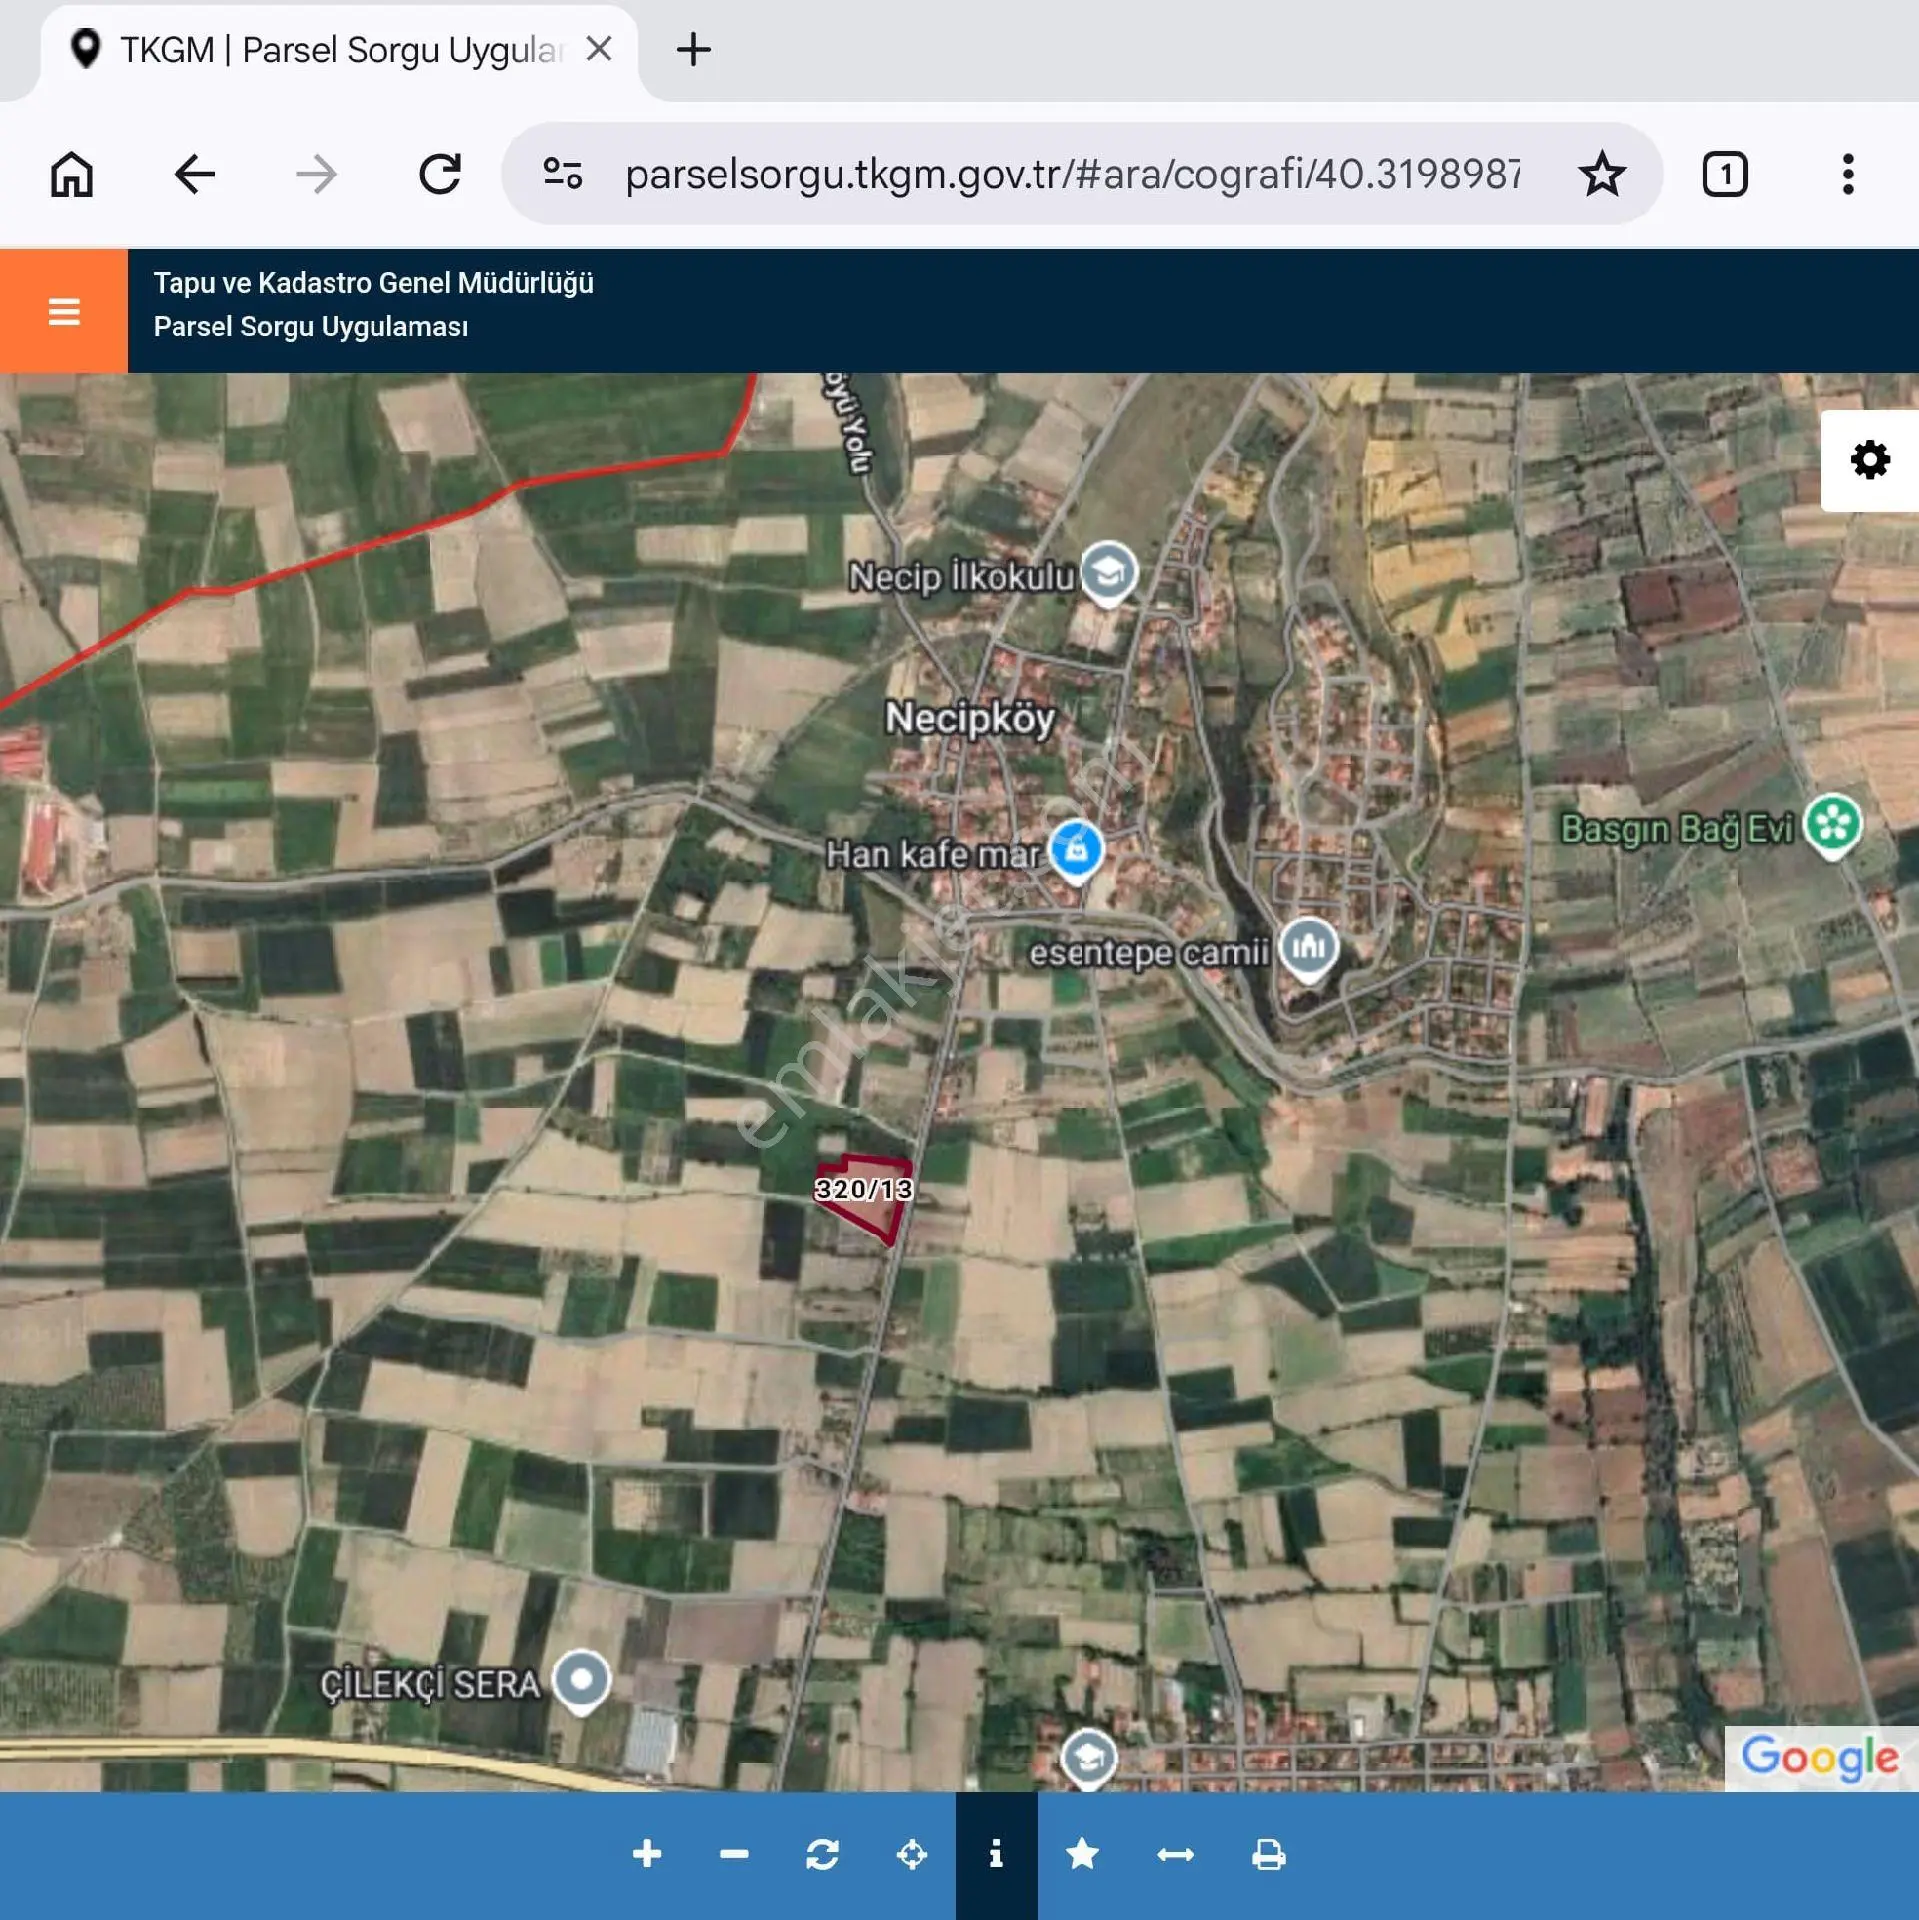
Task: Click the esentepe camii mosque marker
Action: pyautogui.click(x=1308, y=948)
